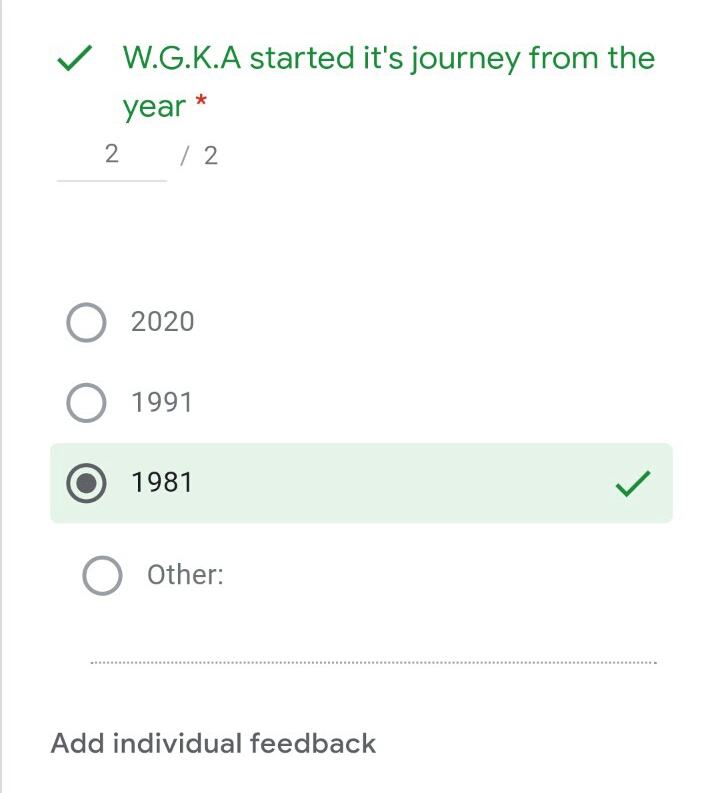Screen dimensions: 720x793
Task: Click the word "year" in the question
Action: pyautogui.click(x=154, y=107)
